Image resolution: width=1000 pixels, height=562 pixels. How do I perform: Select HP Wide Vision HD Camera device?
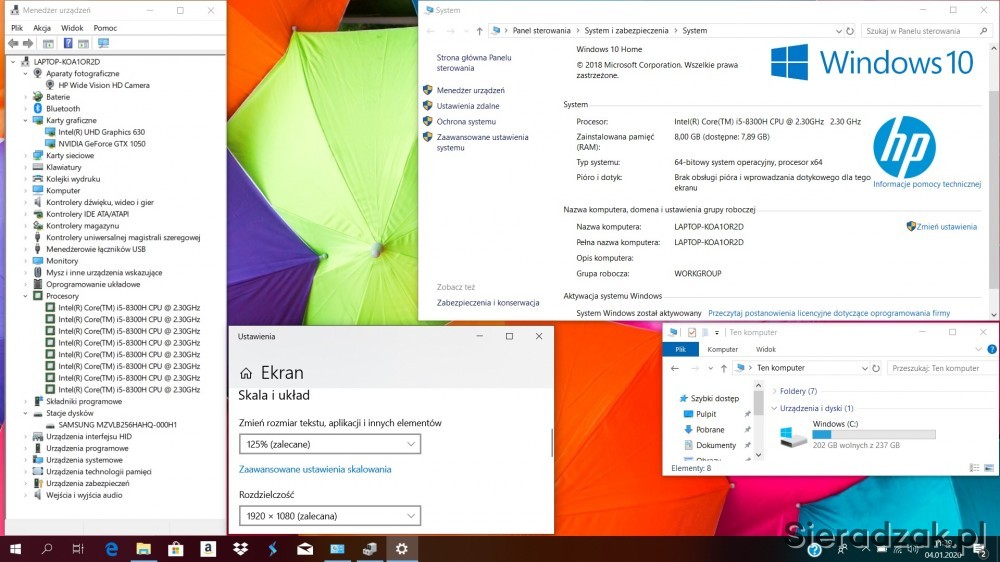pyautogui.click(x=104, y=85)
